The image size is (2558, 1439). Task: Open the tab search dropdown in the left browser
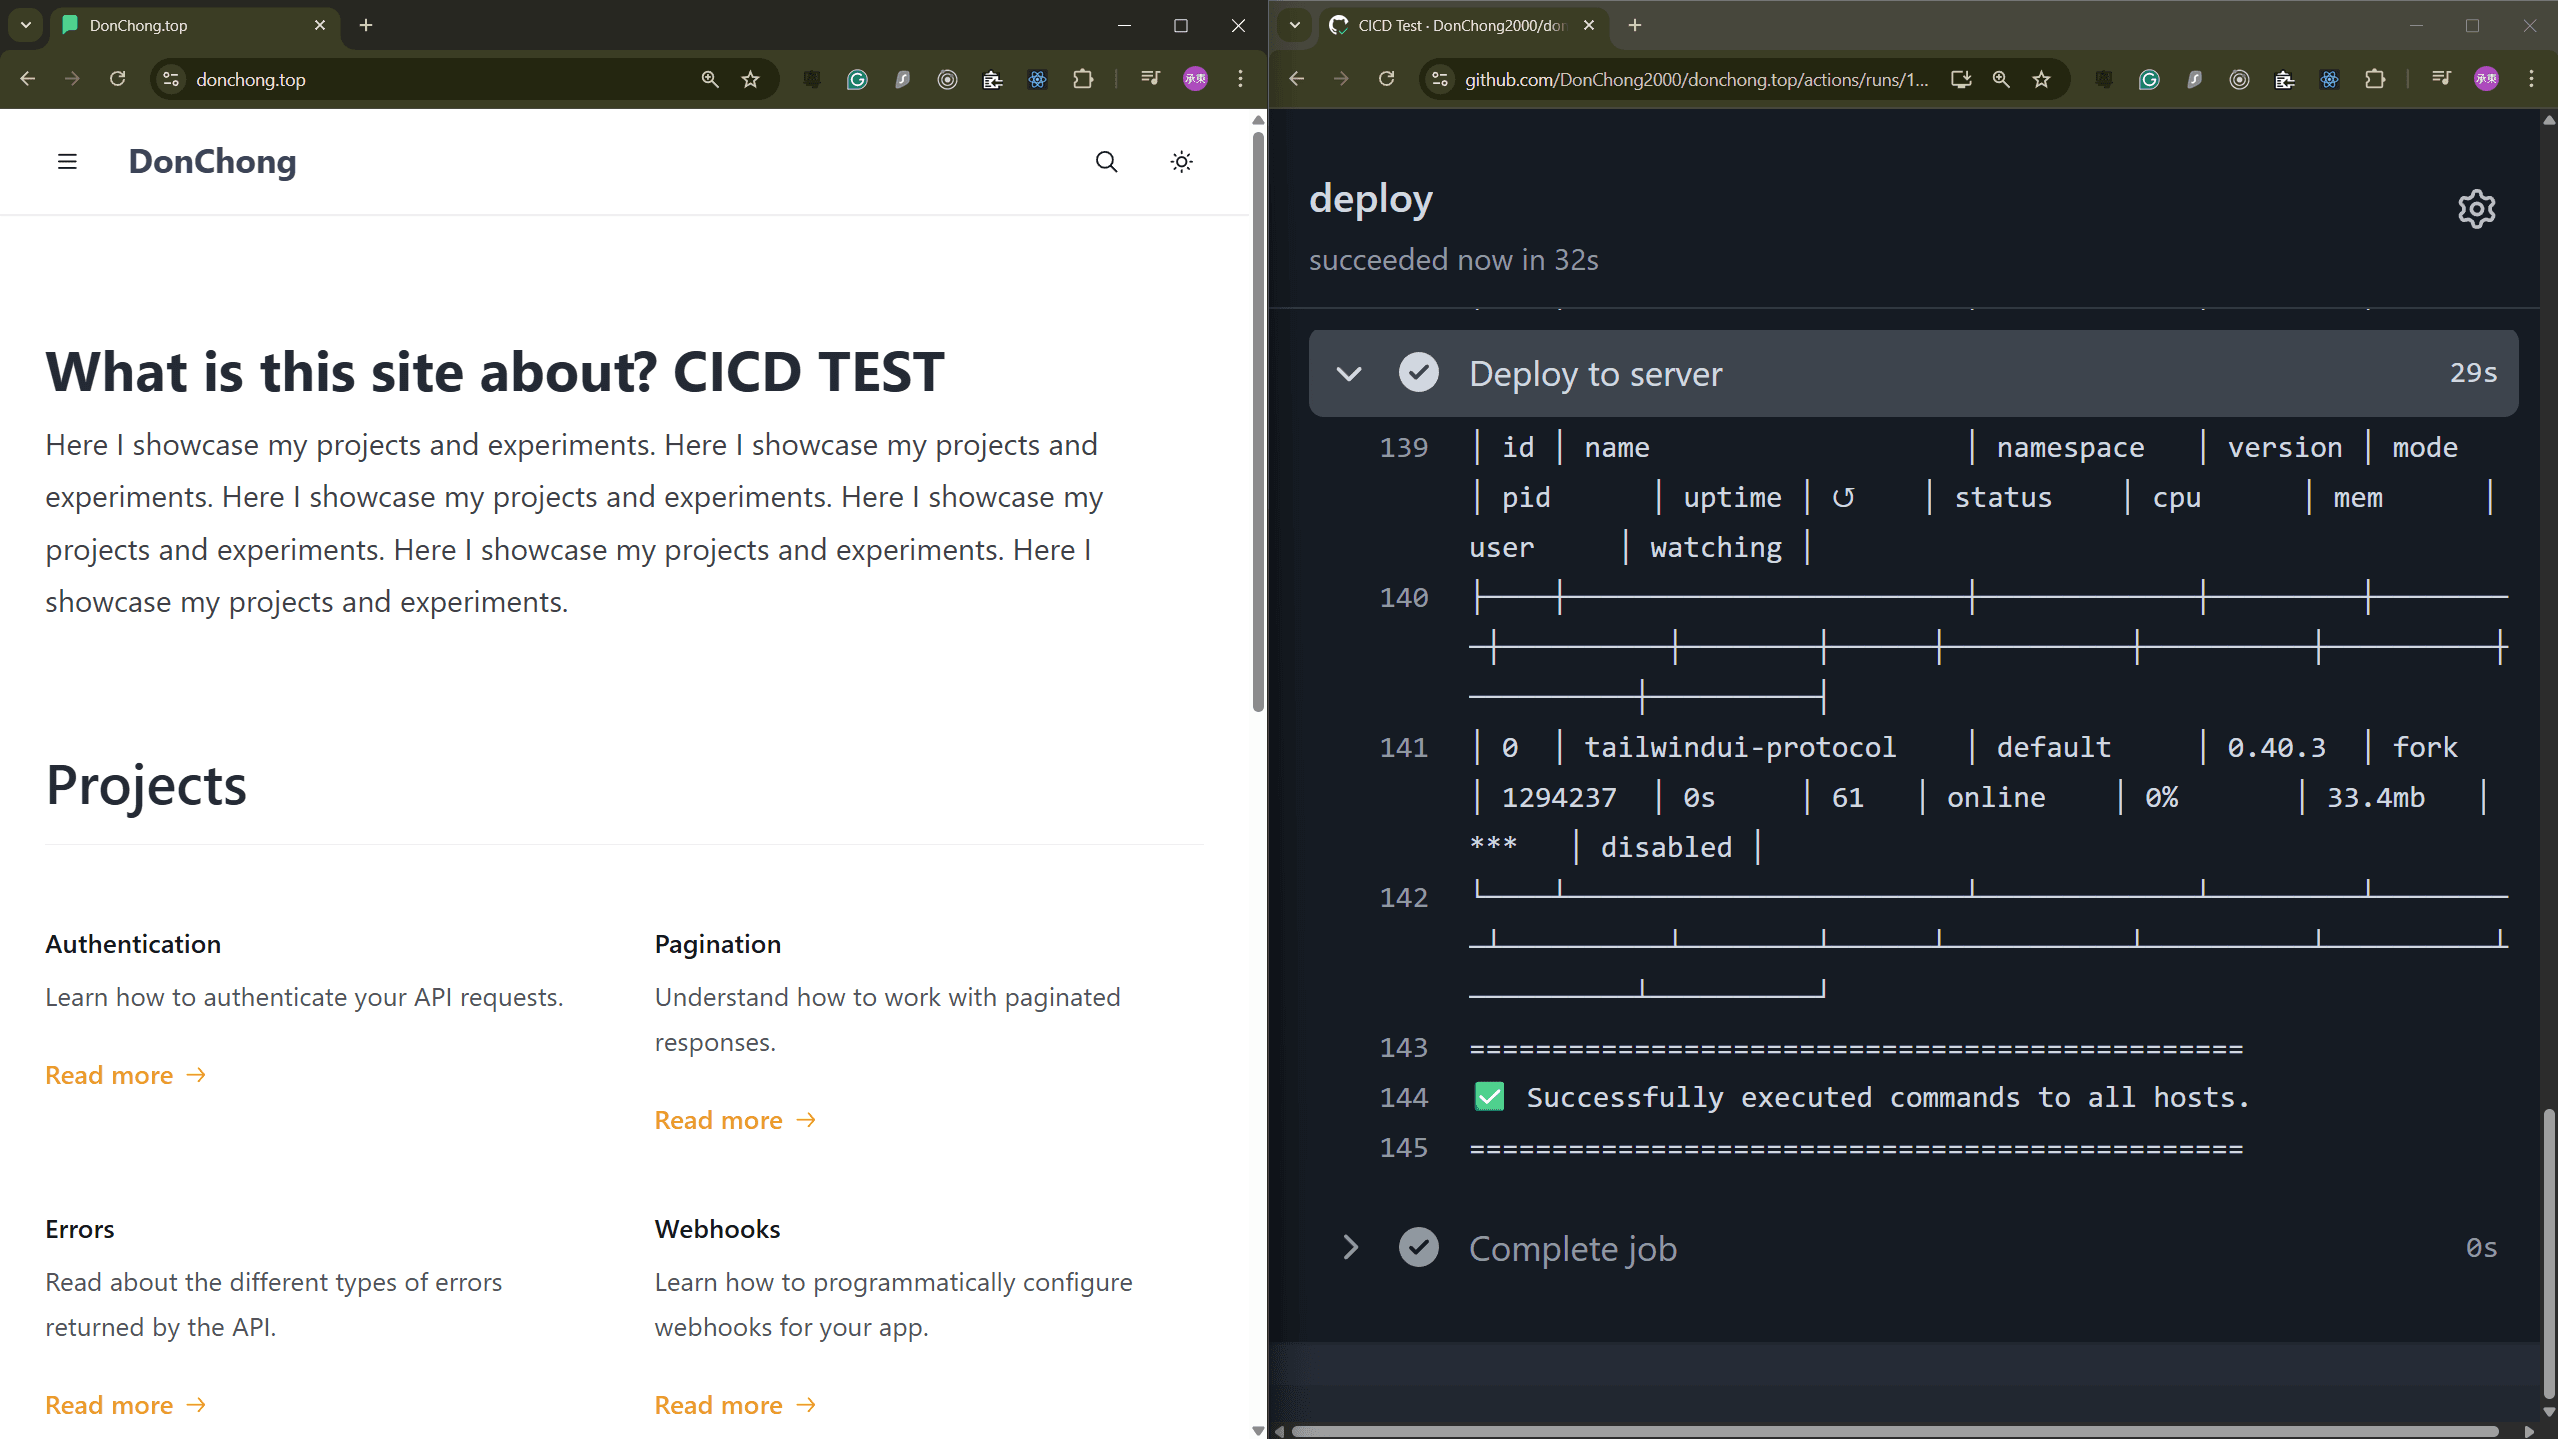[x=26, y=25]
